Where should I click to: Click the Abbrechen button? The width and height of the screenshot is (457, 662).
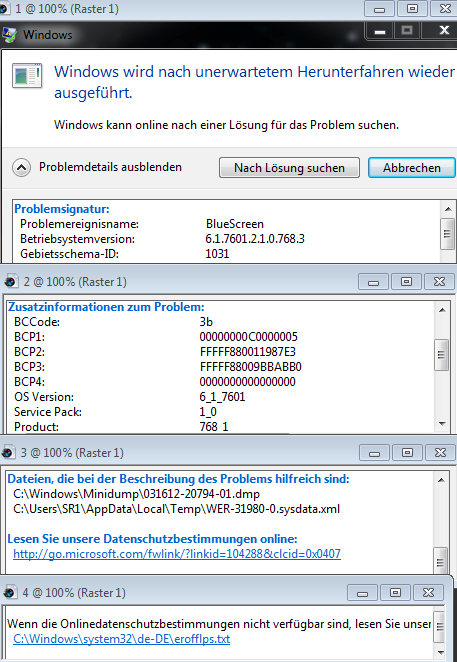point(412,168)
